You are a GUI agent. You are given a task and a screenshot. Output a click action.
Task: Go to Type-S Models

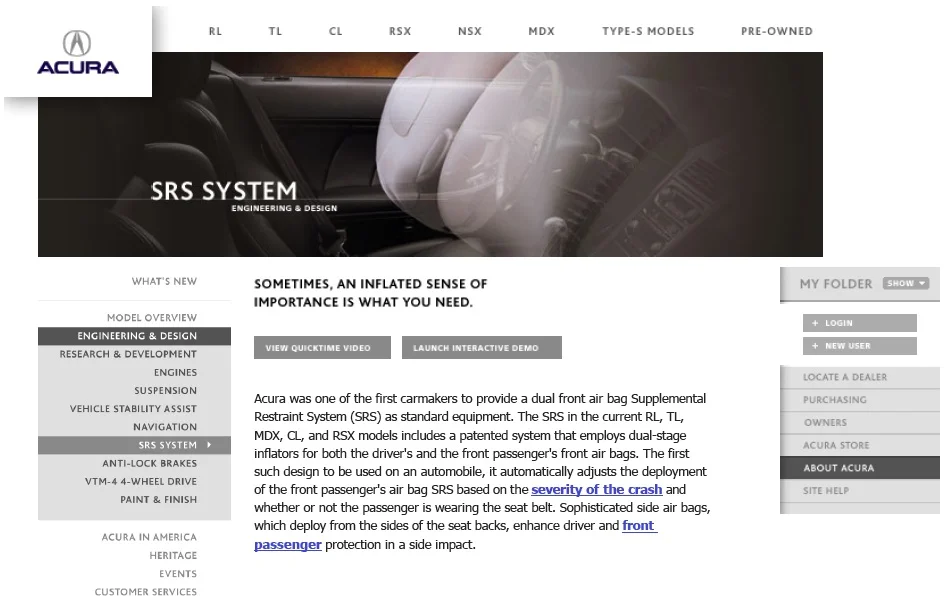pyautogui.click(x=648, y=31)
